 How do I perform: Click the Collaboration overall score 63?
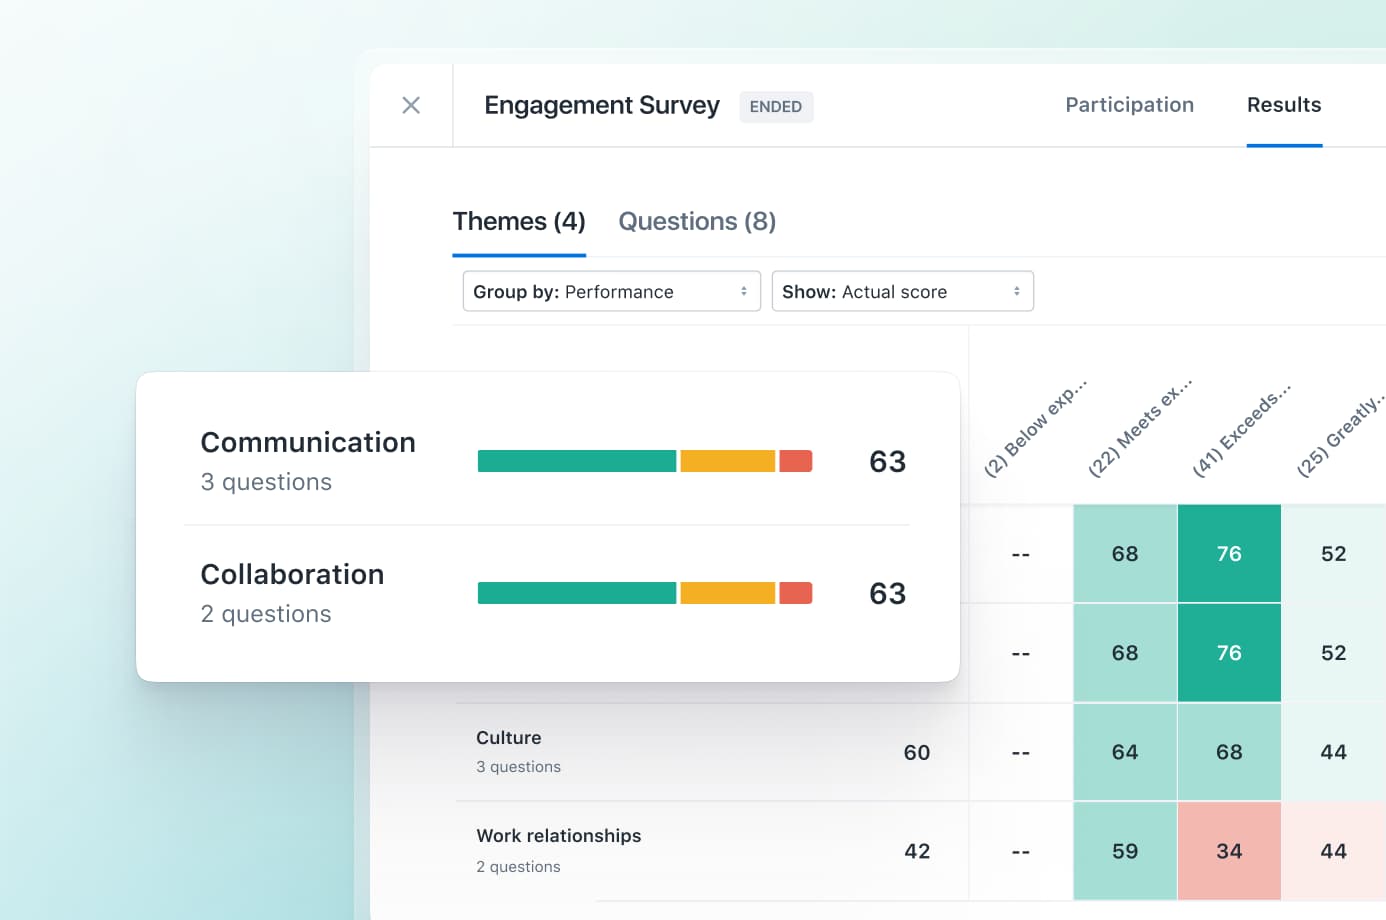tap(887, 593)
